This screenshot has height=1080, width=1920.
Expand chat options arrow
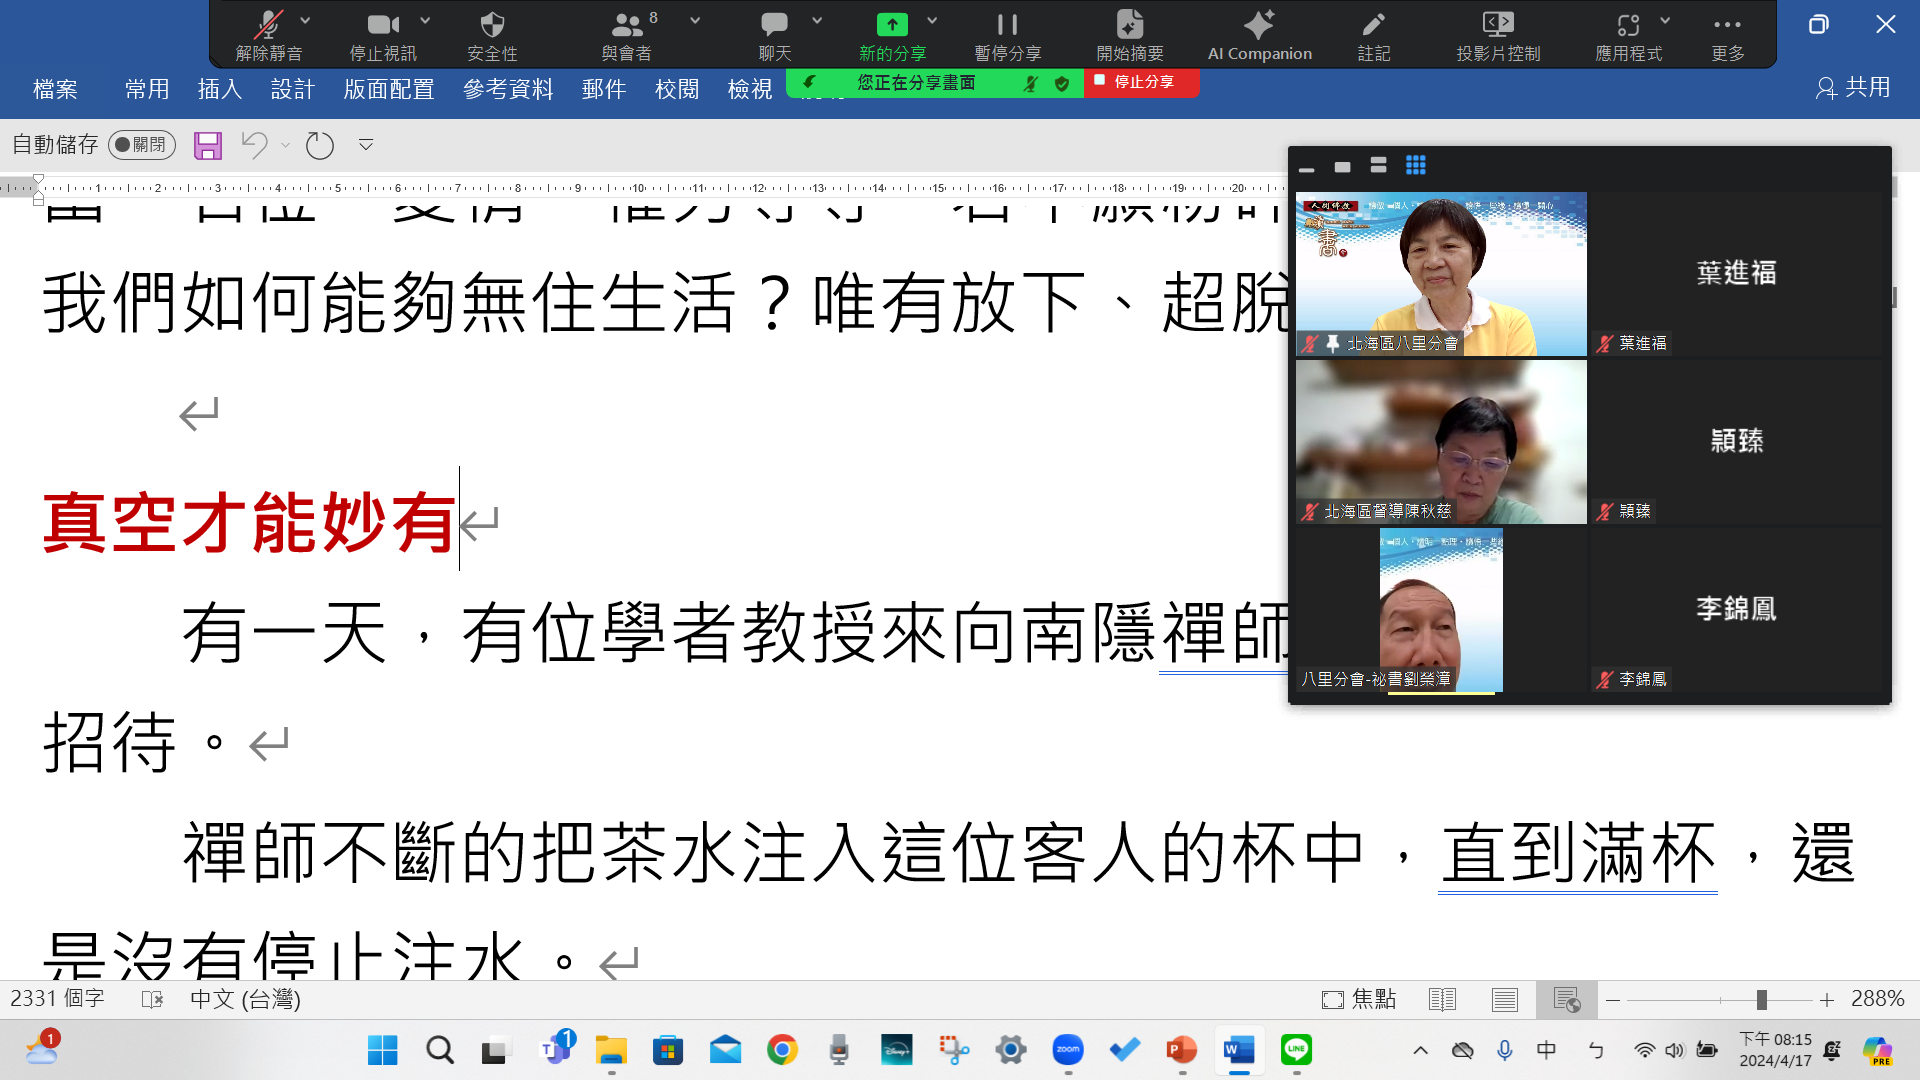coord(817,20)
